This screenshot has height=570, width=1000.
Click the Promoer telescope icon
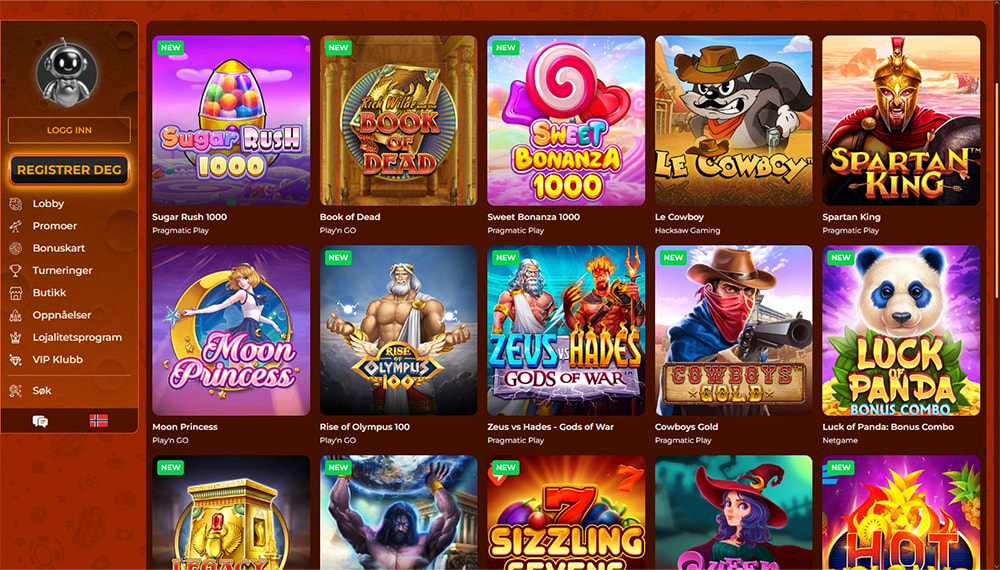(x=16, y=226)
